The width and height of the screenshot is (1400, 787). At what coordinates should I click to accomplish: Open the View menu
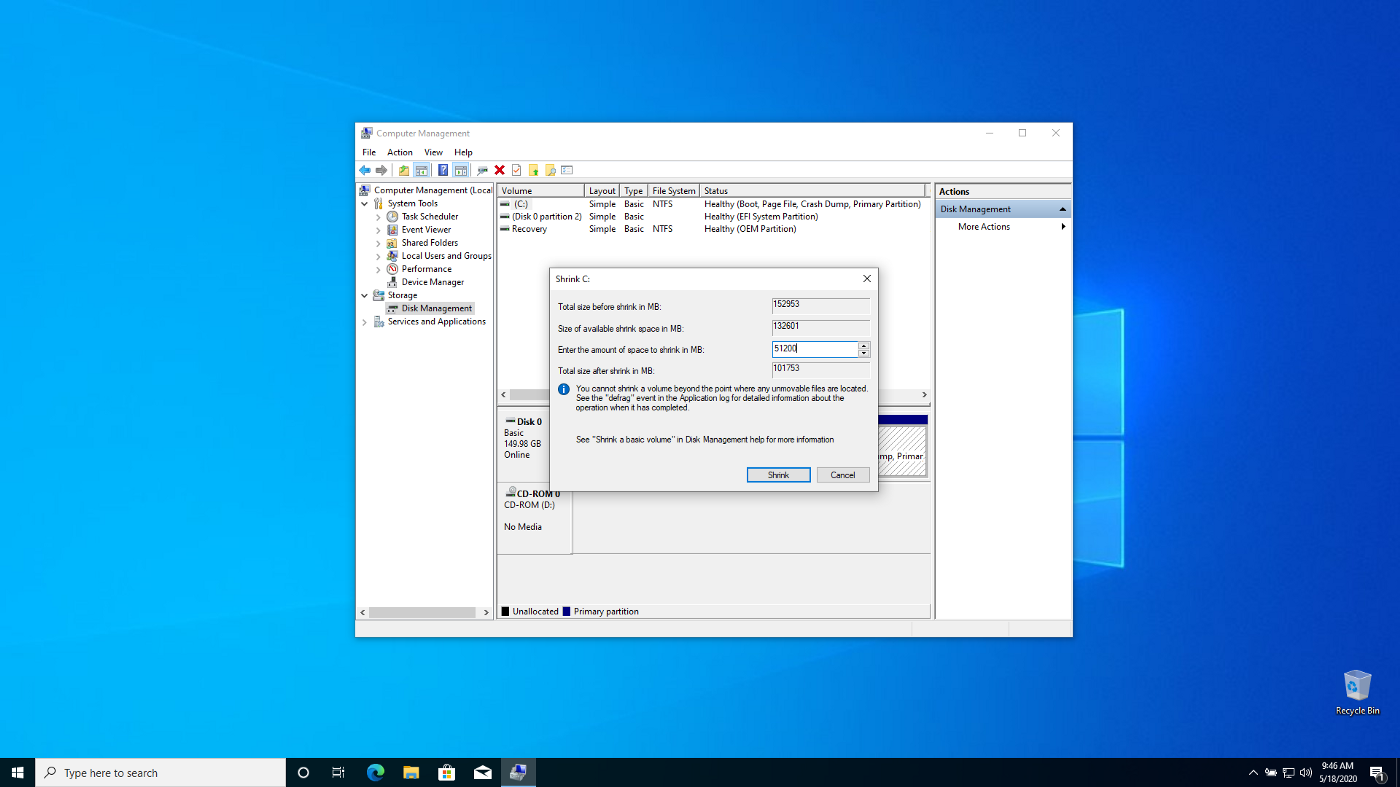(433, 152)
